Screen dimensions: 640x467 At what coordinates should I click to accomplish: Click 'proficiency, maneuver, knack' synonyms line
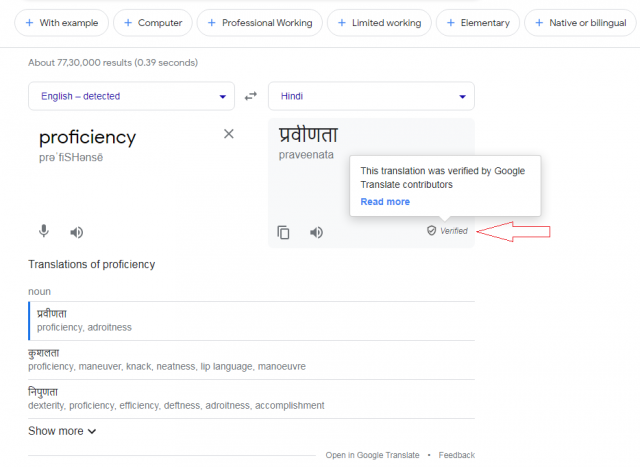click(167, 367)
